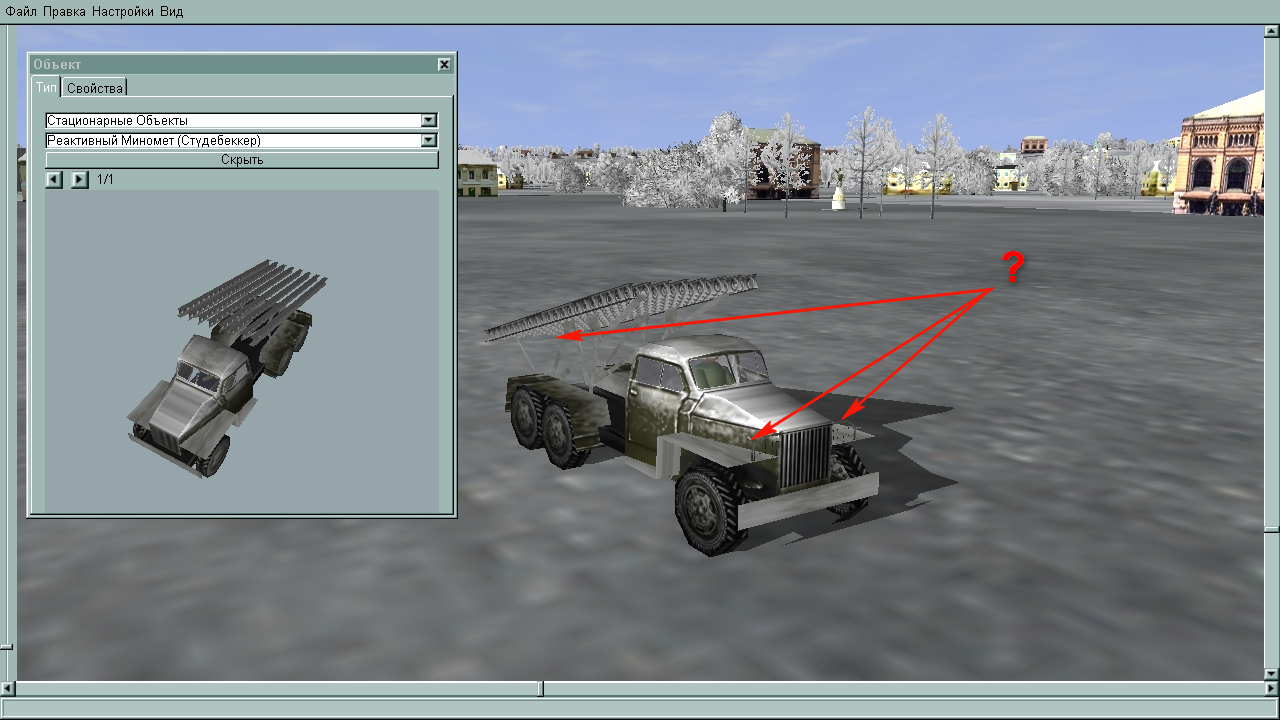Image resolution: width=1280 pixels, height=720 pixels.
Task: Expand the Стационарные Объекты dropdown arrow
Action: click(429, 121)
